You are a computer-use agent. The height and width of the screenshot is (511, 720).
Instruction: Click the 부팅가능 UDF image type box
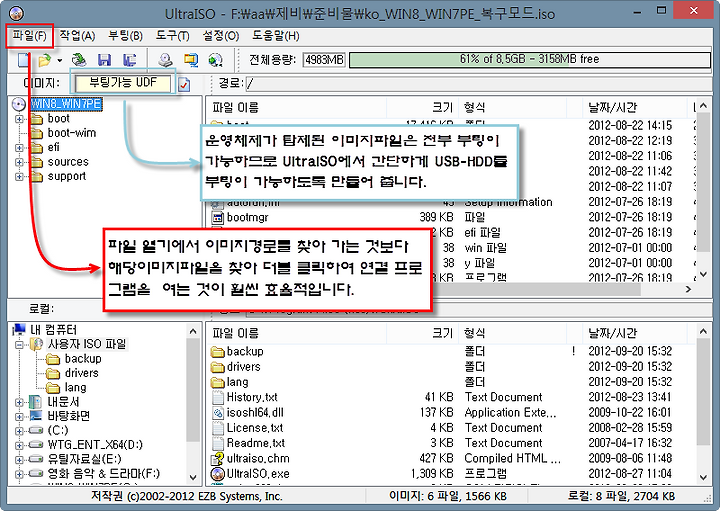click(123, 83)
